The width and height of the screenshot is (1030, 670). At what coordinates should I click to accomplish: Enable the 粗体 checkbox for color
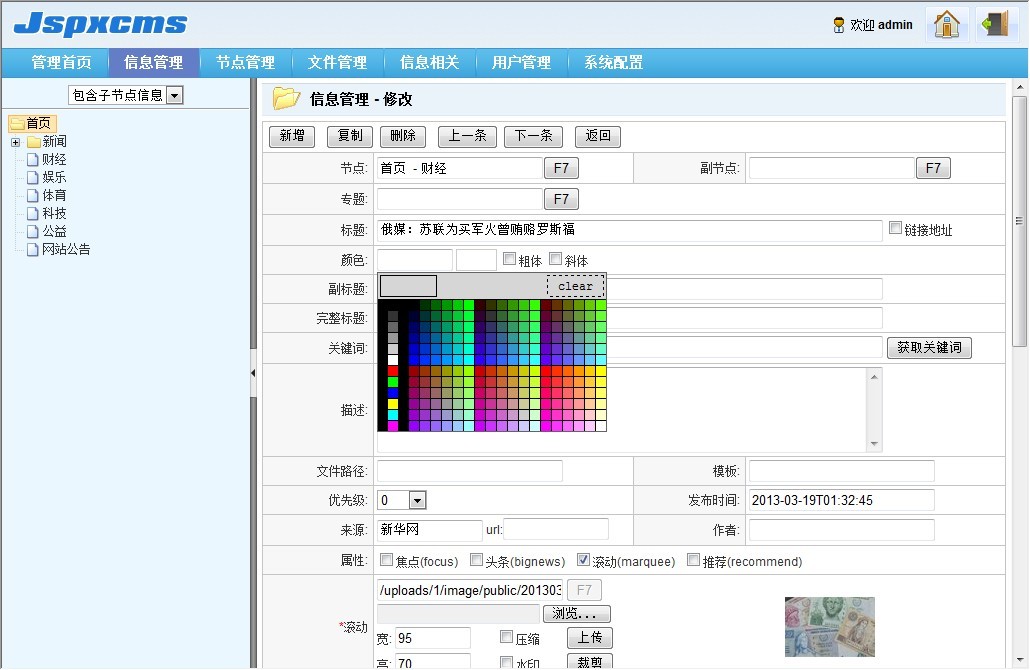(x=509, y=257)
